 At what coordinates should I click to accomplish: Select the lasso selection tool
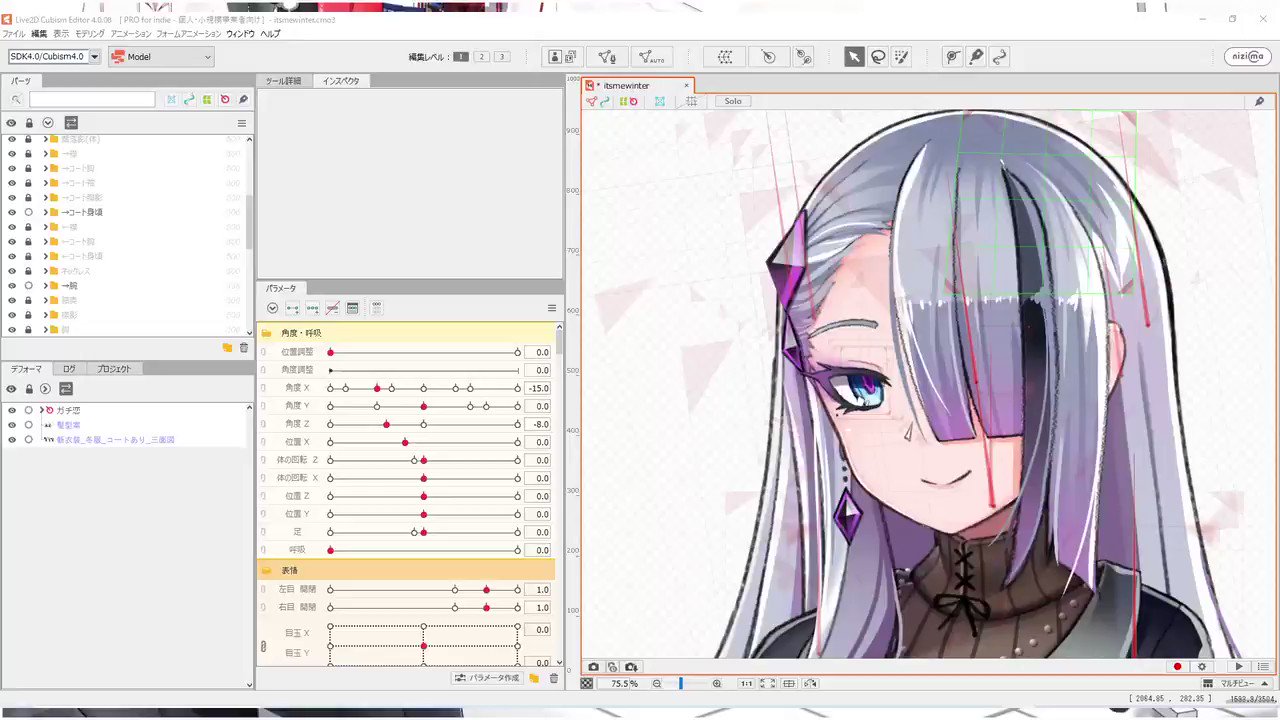click(878, 57)
